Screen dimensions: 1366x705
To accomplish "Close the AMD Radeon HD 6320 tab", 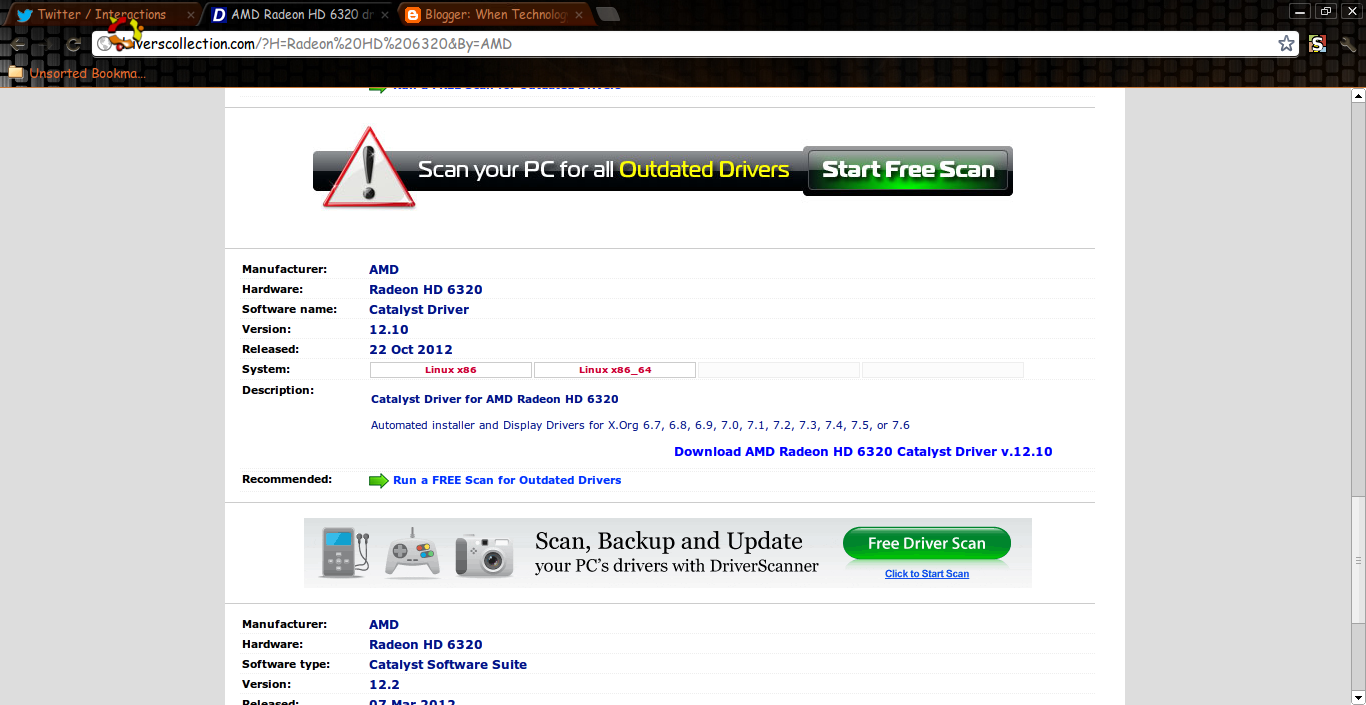I will coord(385,15).
